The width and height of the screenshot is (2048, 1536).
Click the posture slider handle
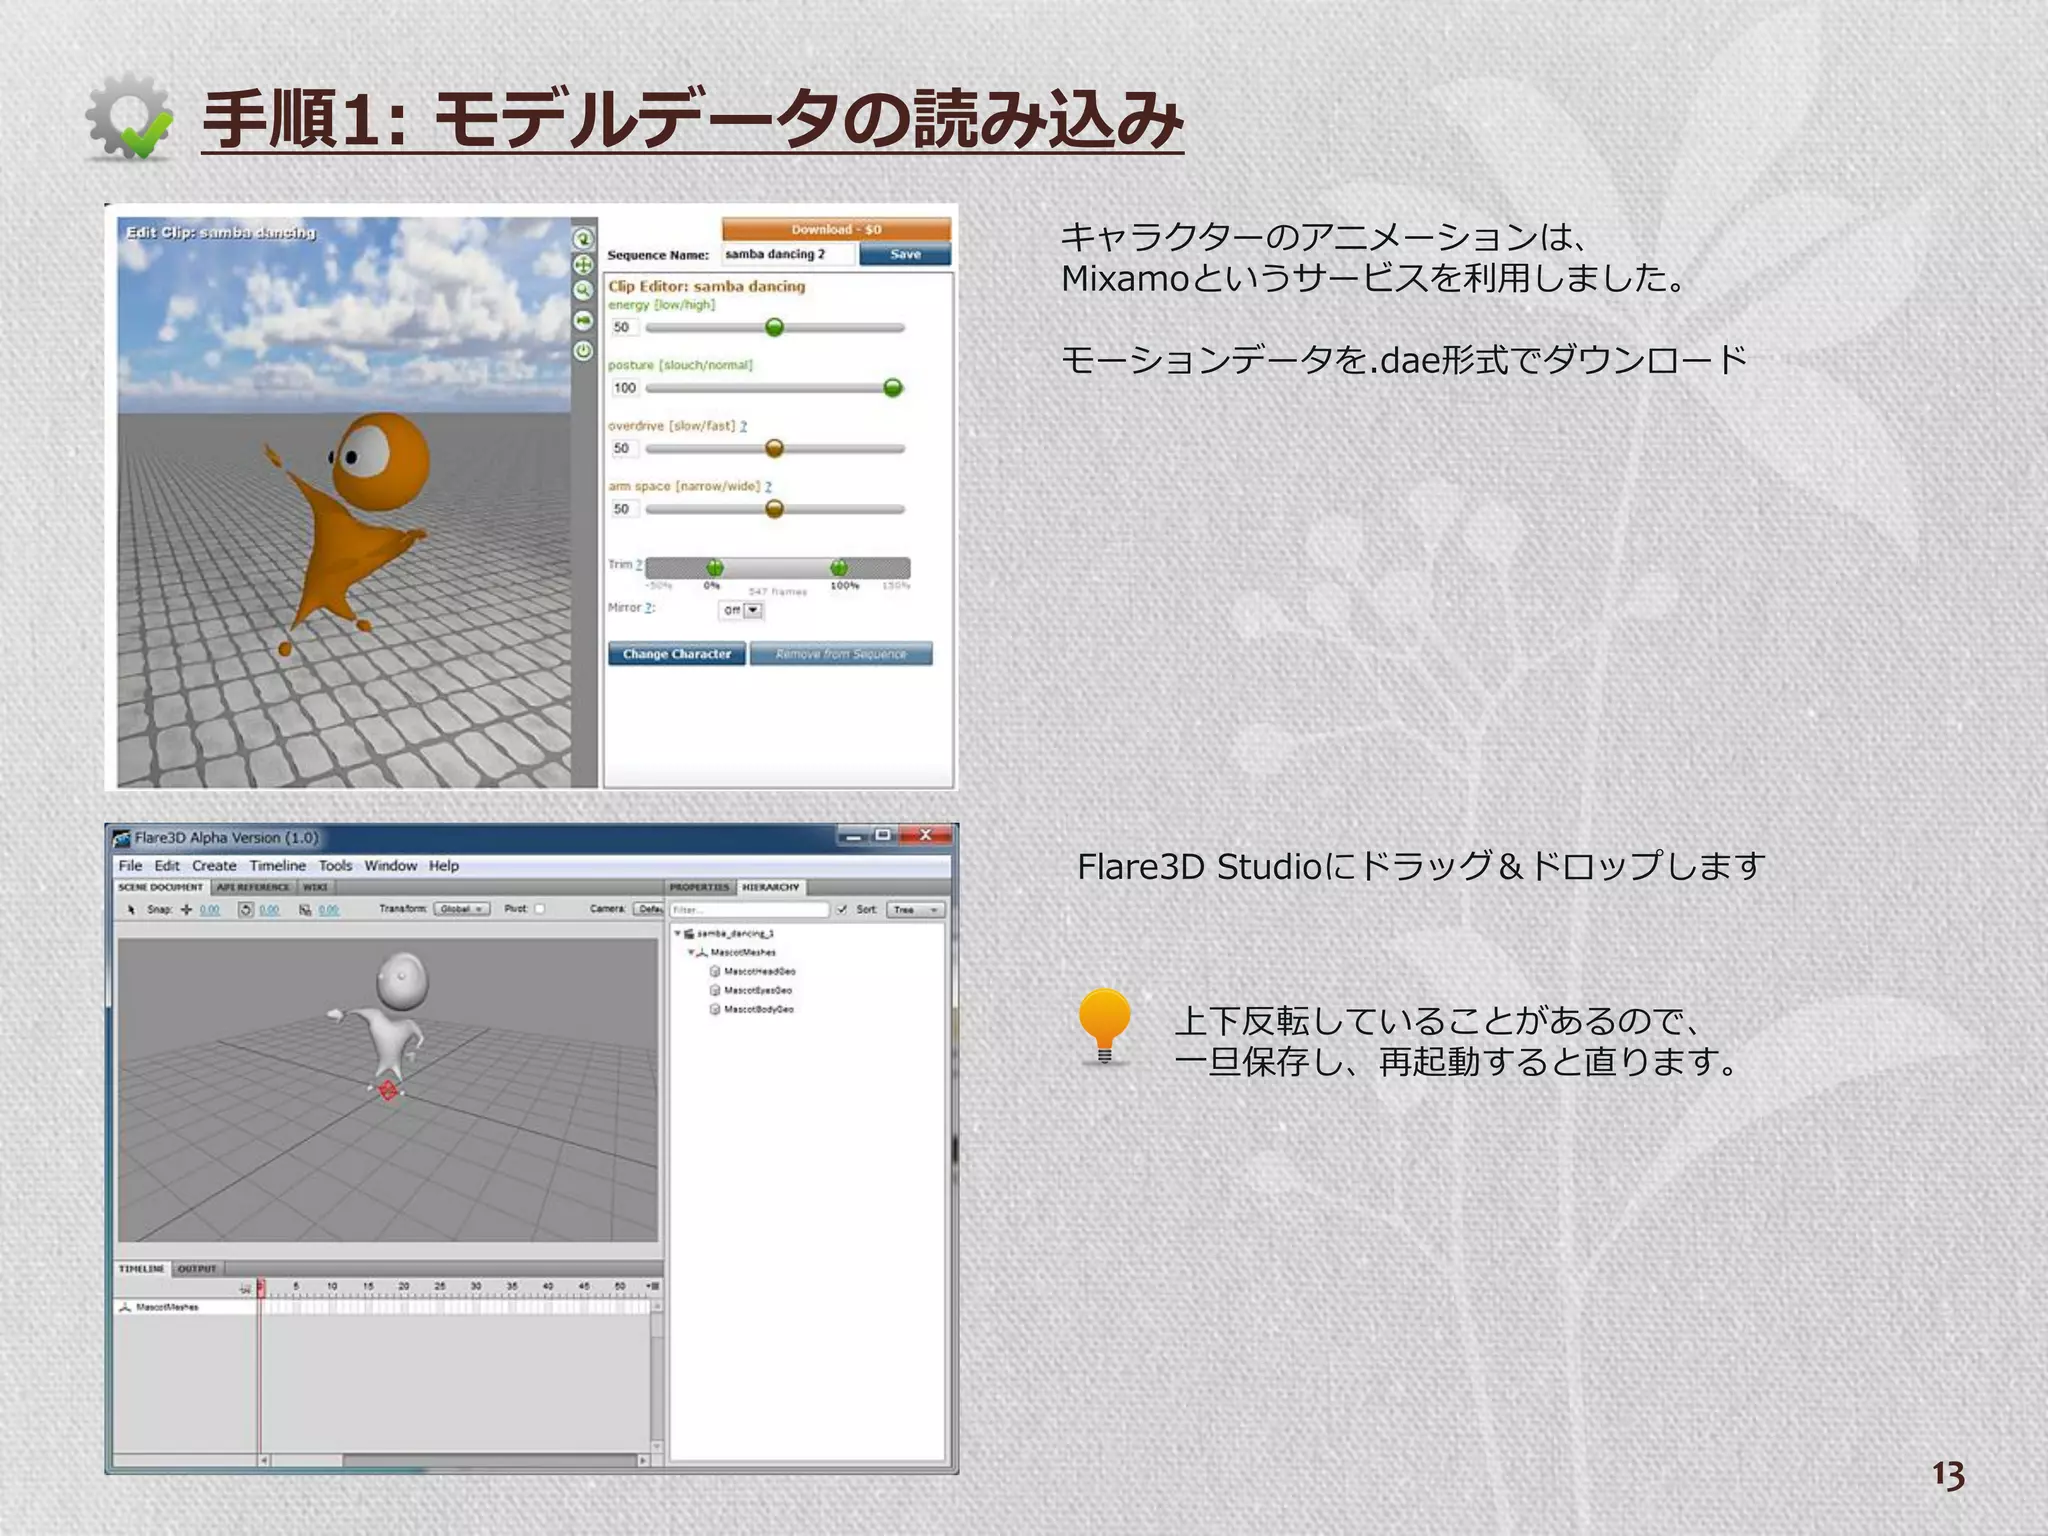pyautogui.click(x=893, y=388)
